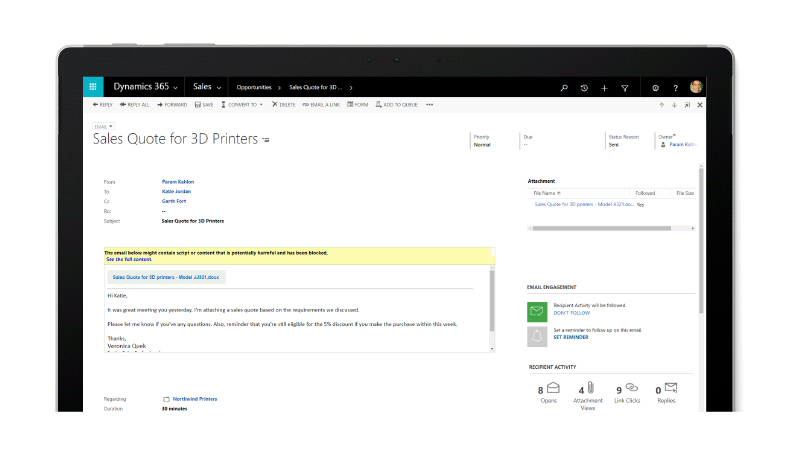
Task: Click the search magnifier icon
Action: click(x=564, y=88)
